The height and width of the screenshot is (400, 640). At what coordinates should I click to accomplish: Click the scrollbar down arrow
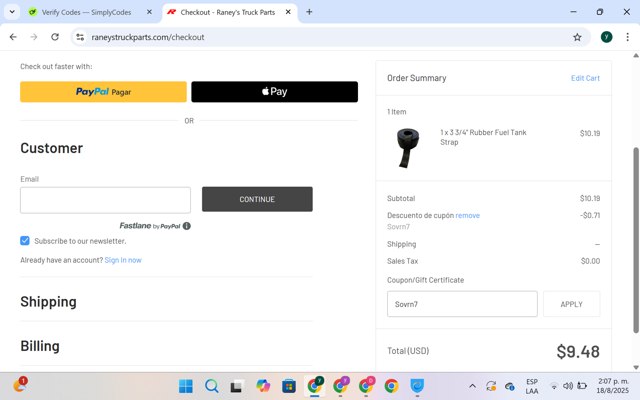pos(636,367)
